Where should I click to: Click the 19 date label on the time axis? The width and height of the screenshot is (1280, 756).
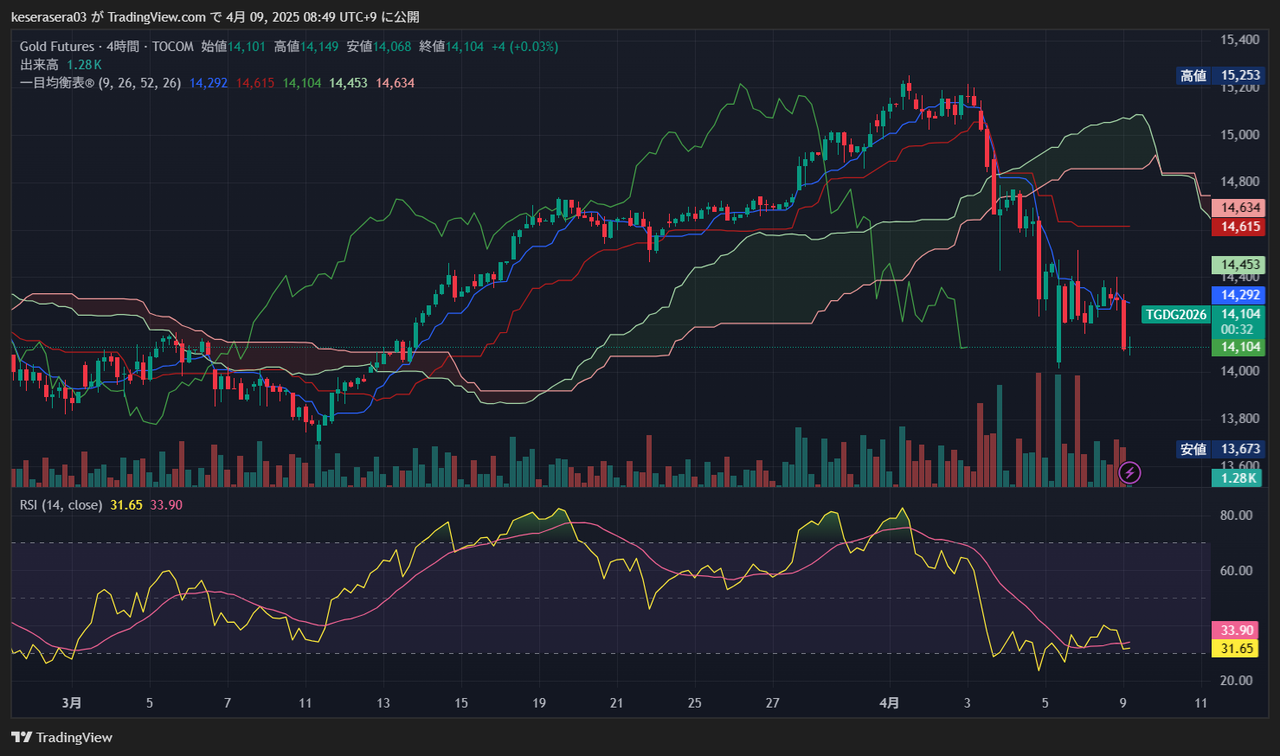point(539,703)
